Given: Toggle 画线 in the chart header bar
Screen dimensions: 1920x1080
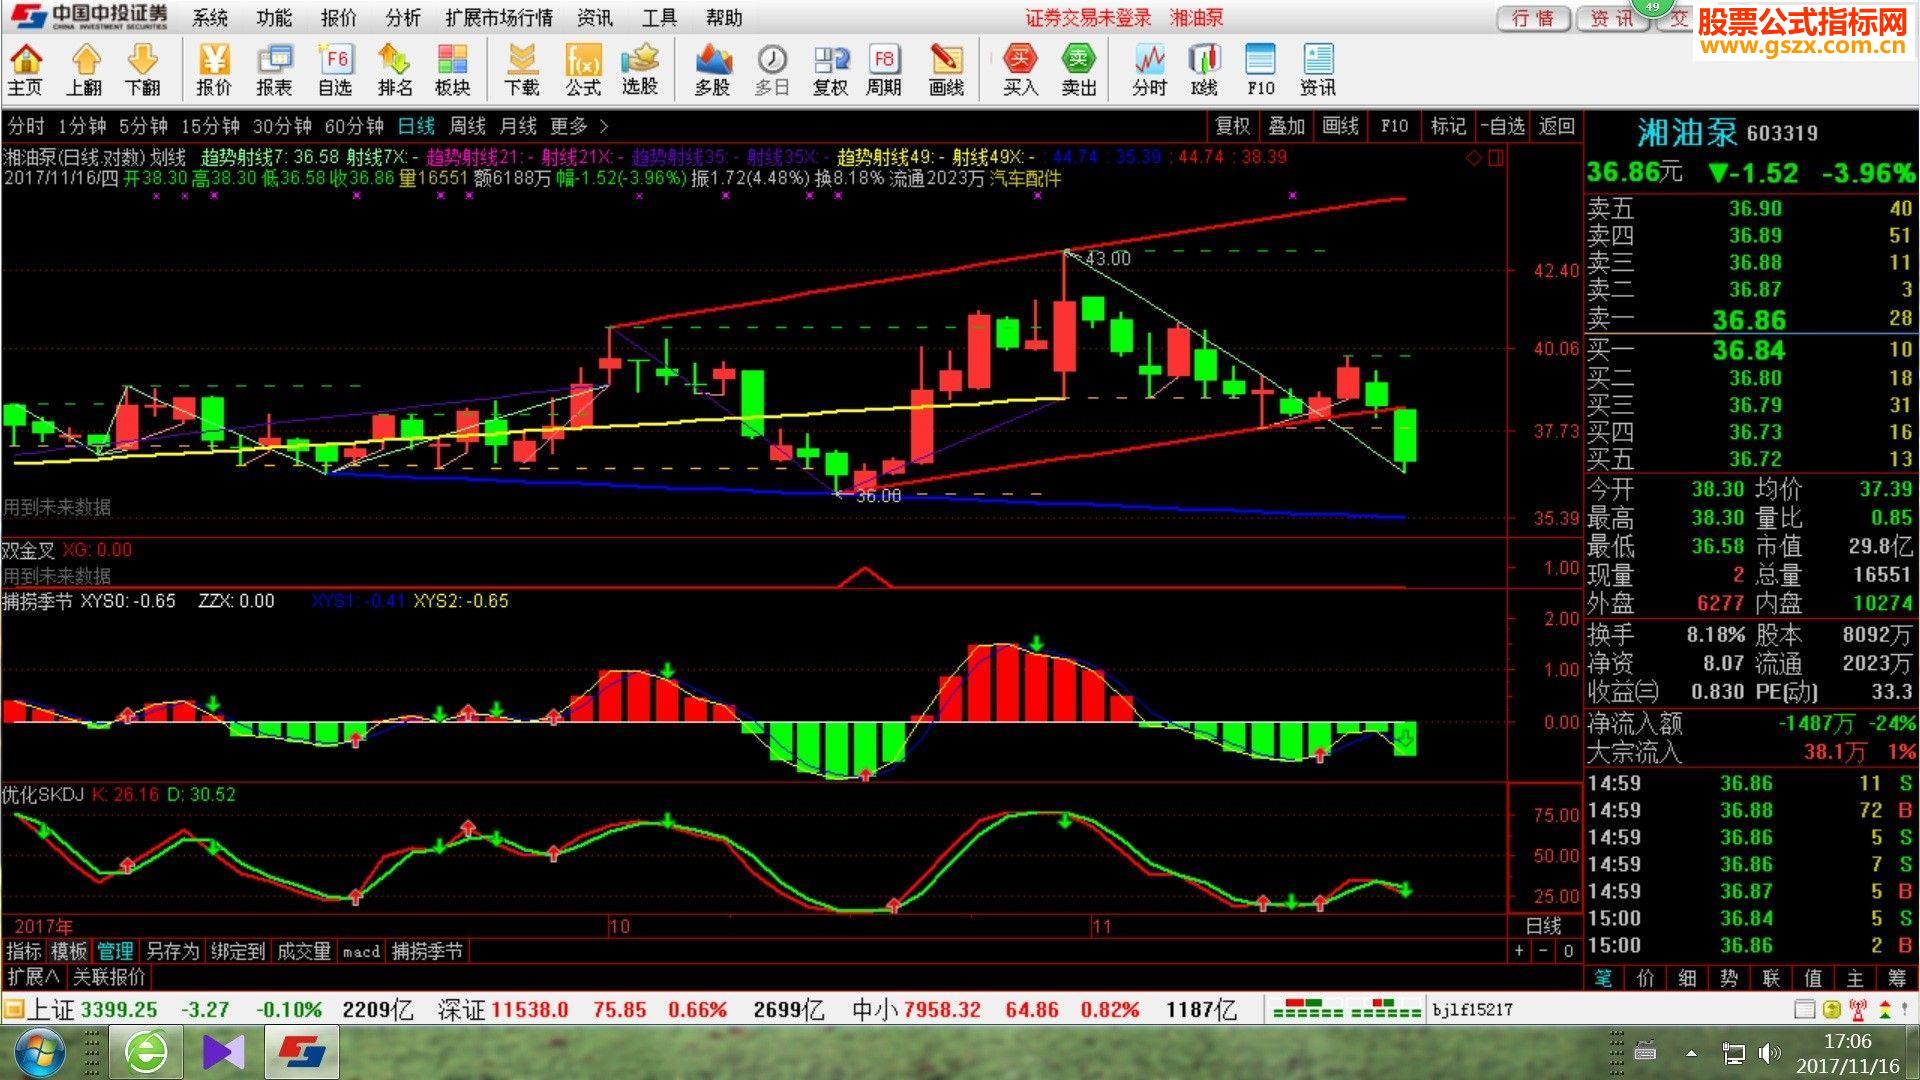Looking at the screenshot, I should 1341,126.
